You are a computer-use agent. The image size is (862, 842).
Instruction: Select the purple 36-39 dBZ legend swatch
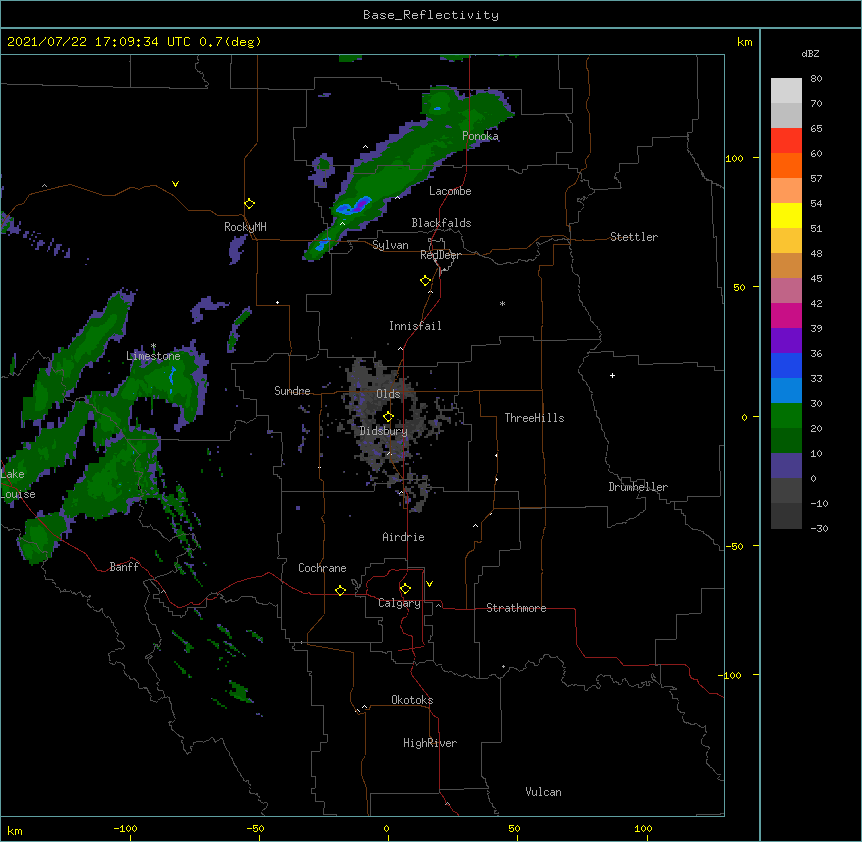pyautogui.click(x=786, y=340)
